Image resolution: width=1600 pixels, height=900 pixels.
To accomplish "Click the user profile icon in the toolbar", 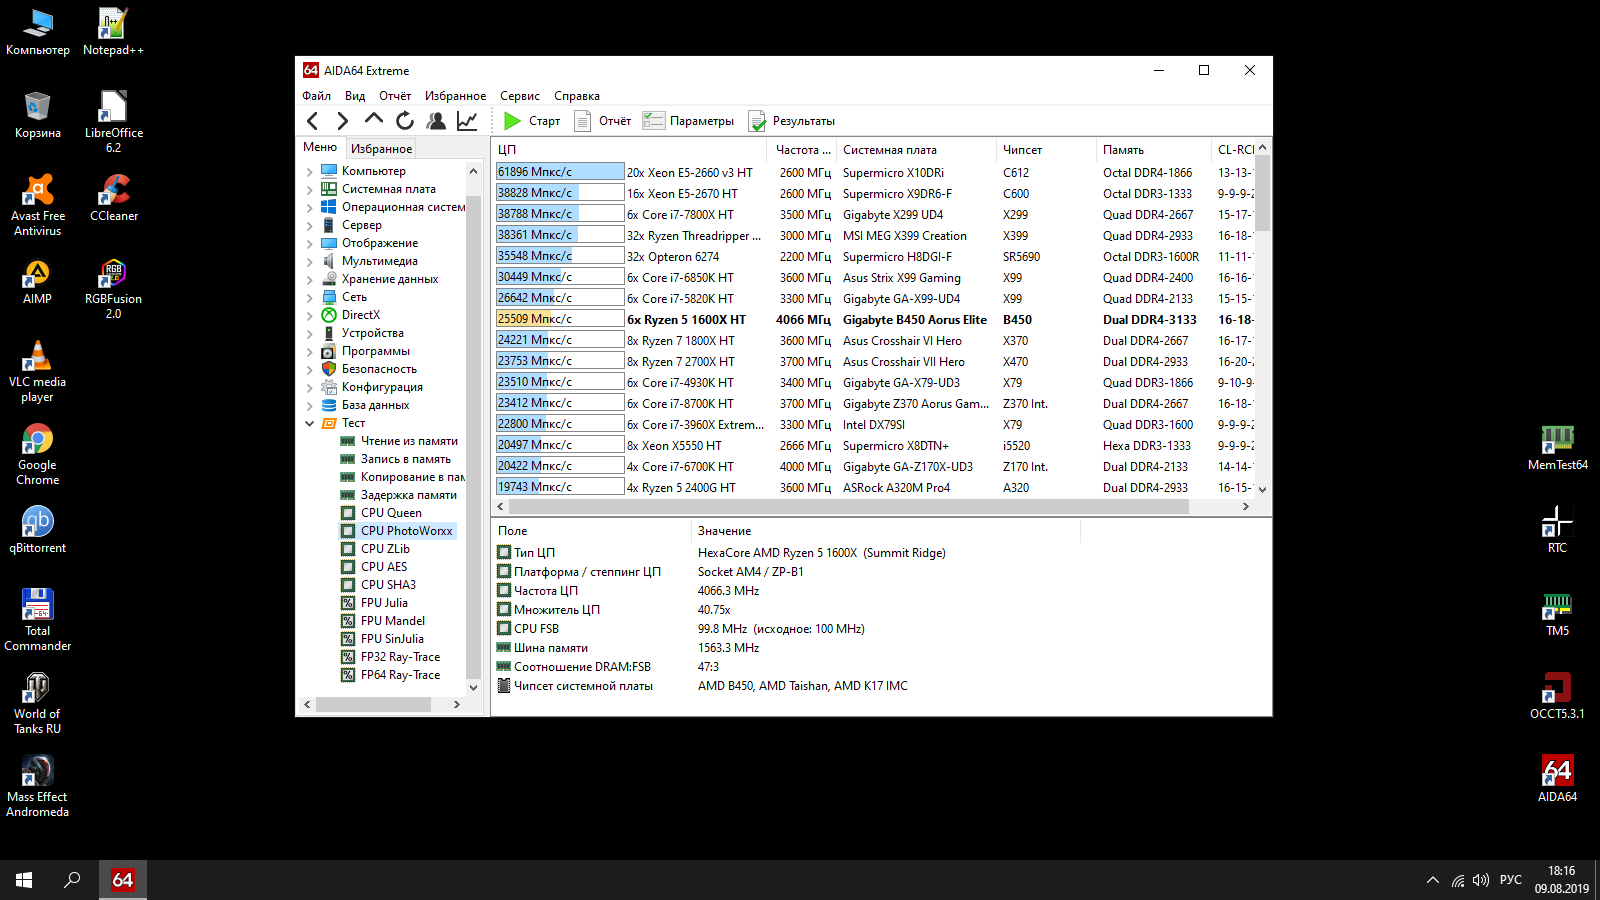I will [x=436, y=121].
